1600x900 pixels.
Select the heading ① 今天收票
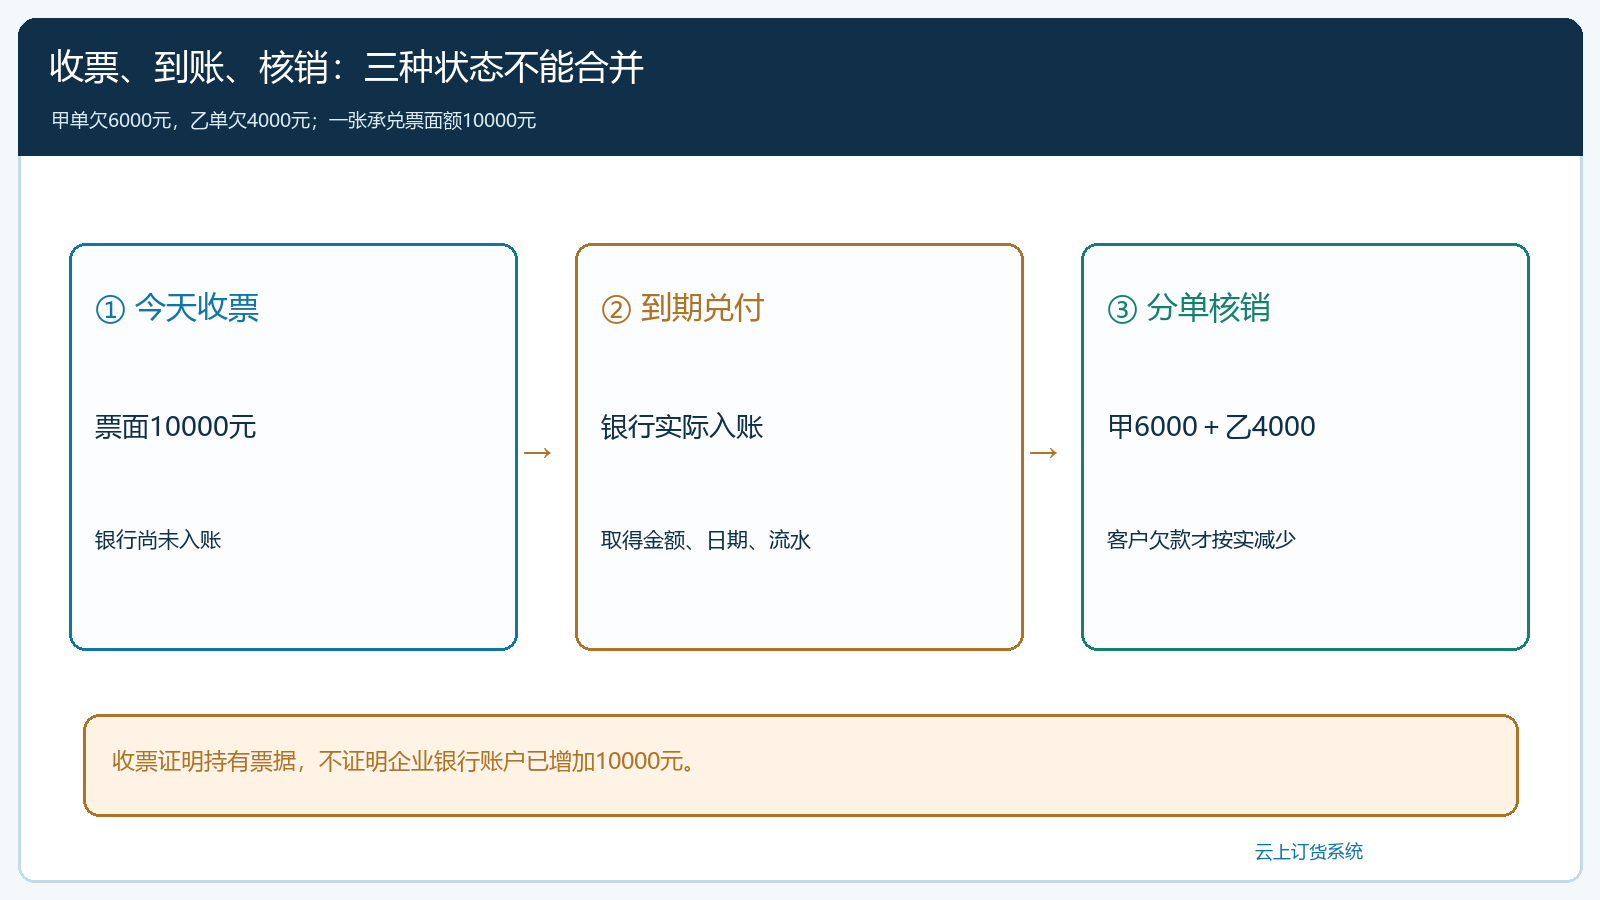(x=177, y=308)
